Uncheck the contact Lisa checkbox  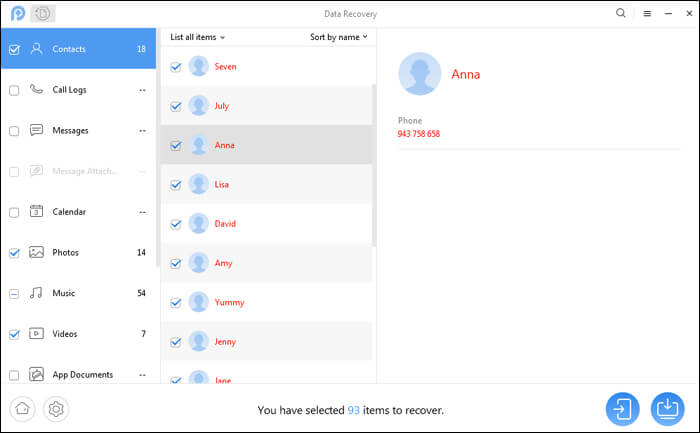pos(176,185)
